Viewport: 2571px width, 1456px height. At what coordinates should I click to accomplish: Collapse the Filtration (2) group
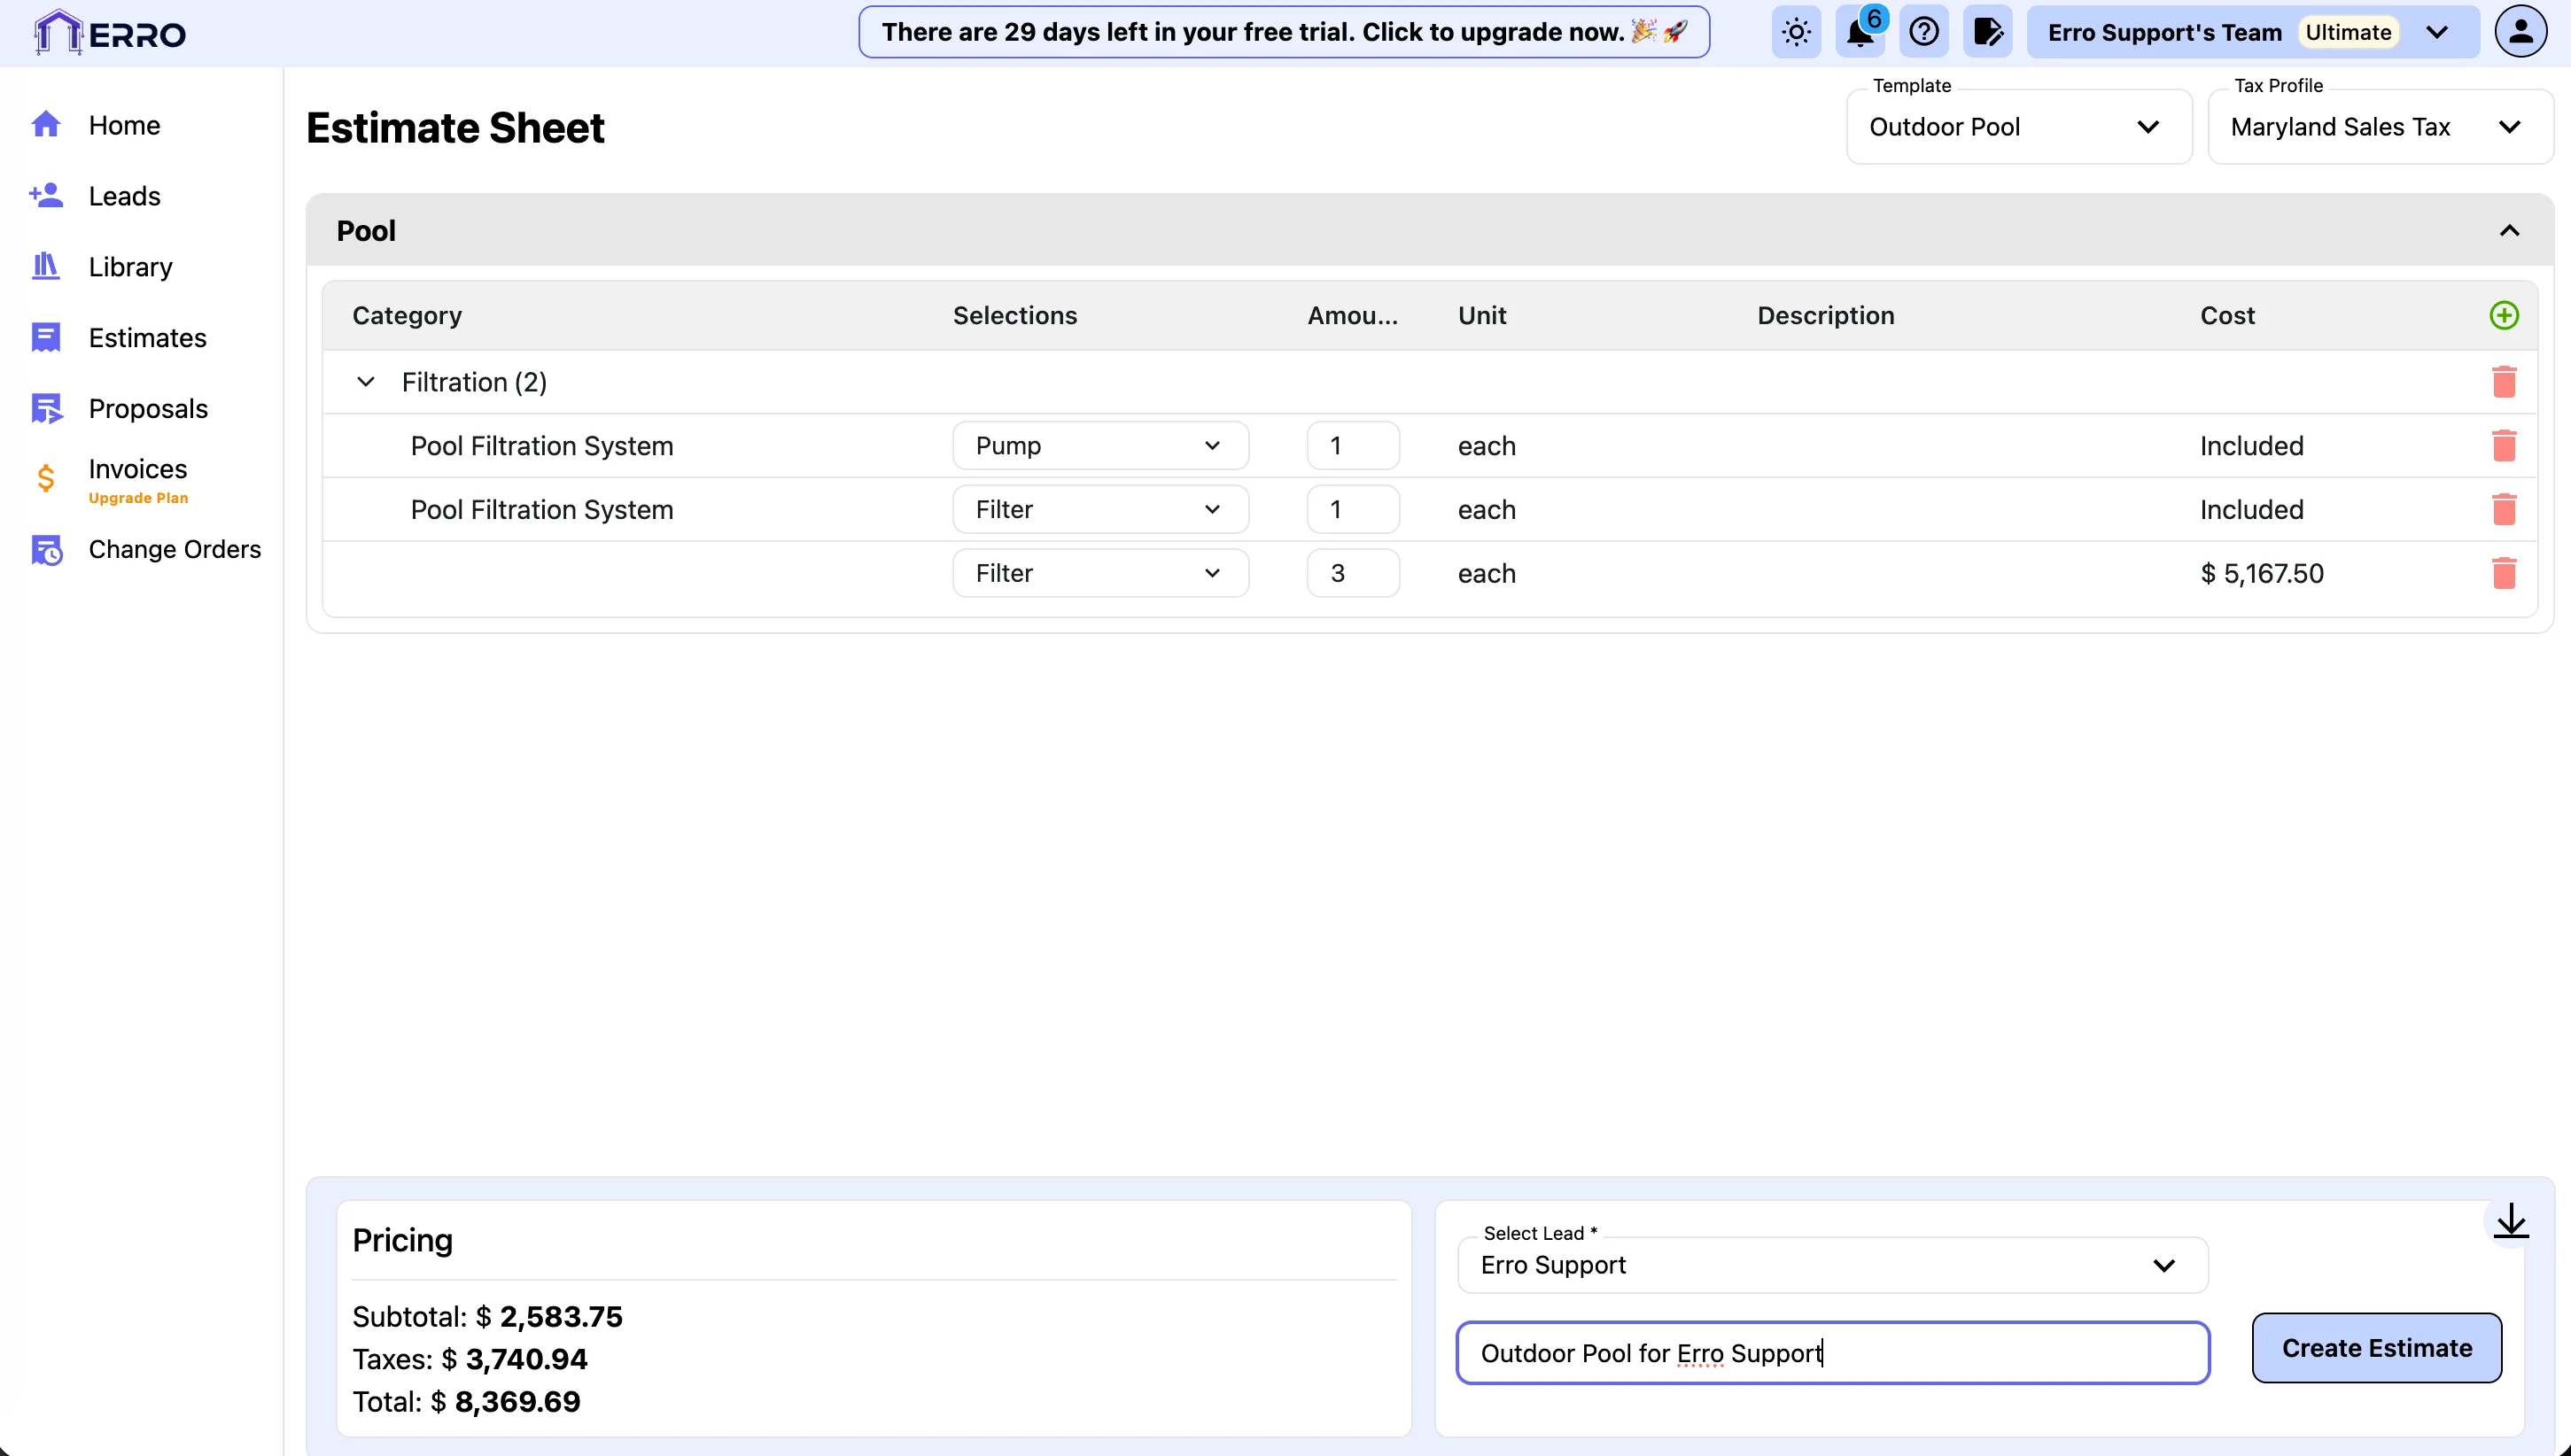[366, 382]
